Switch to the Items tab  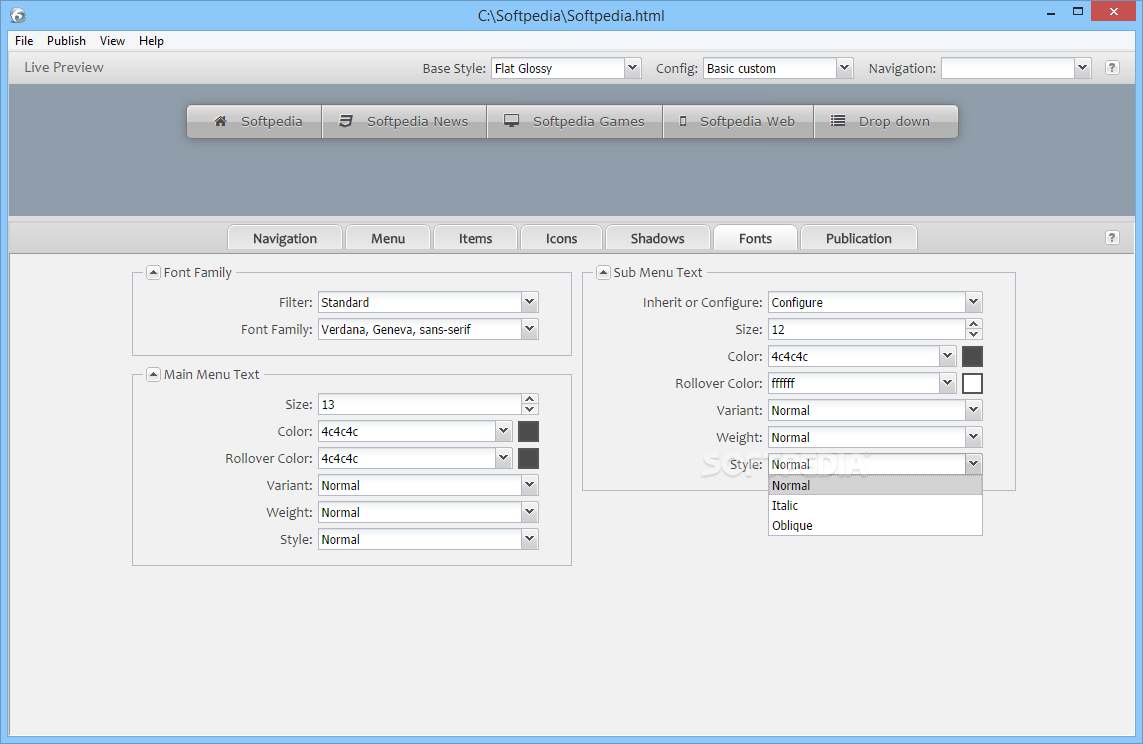[475, 238]
